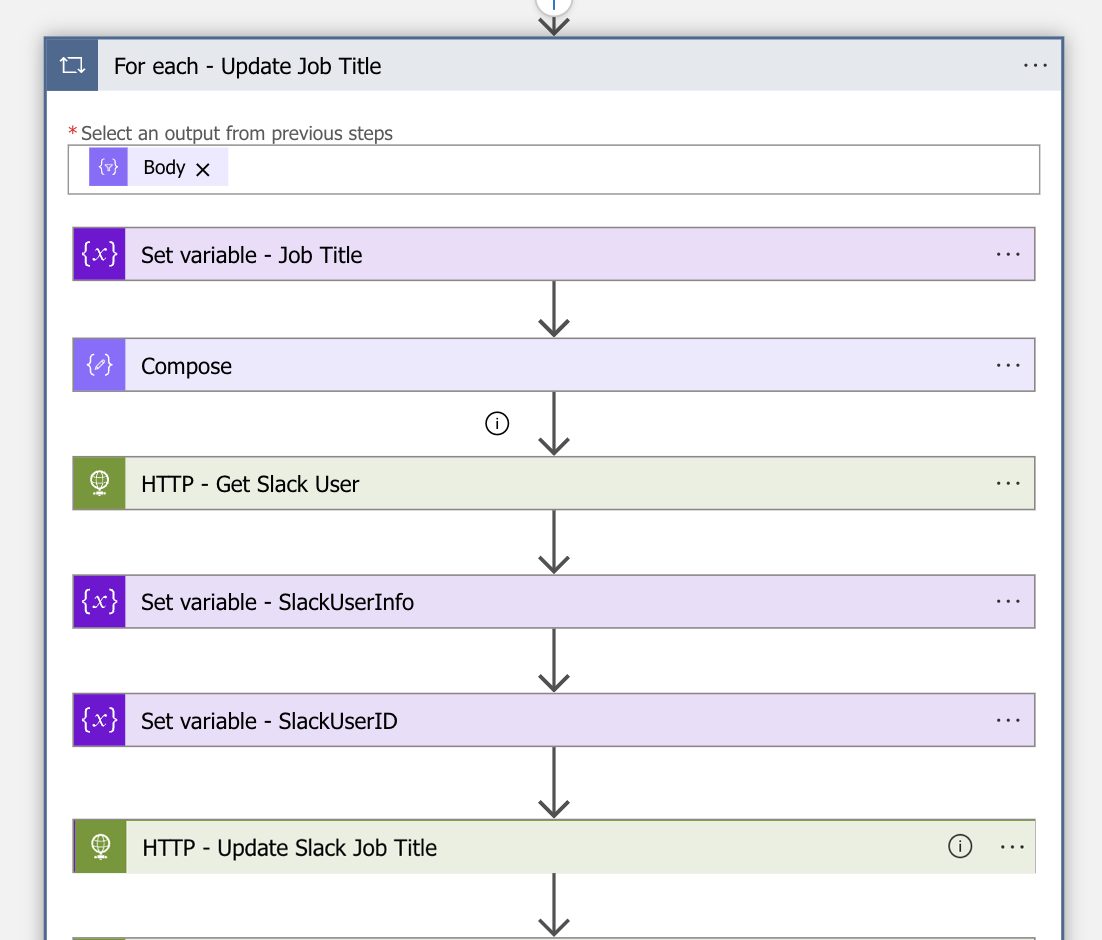The height and width of the screenshot is (940, 1102).
Task: Click the info icon below Compose
Action: [x=497, y=423]
